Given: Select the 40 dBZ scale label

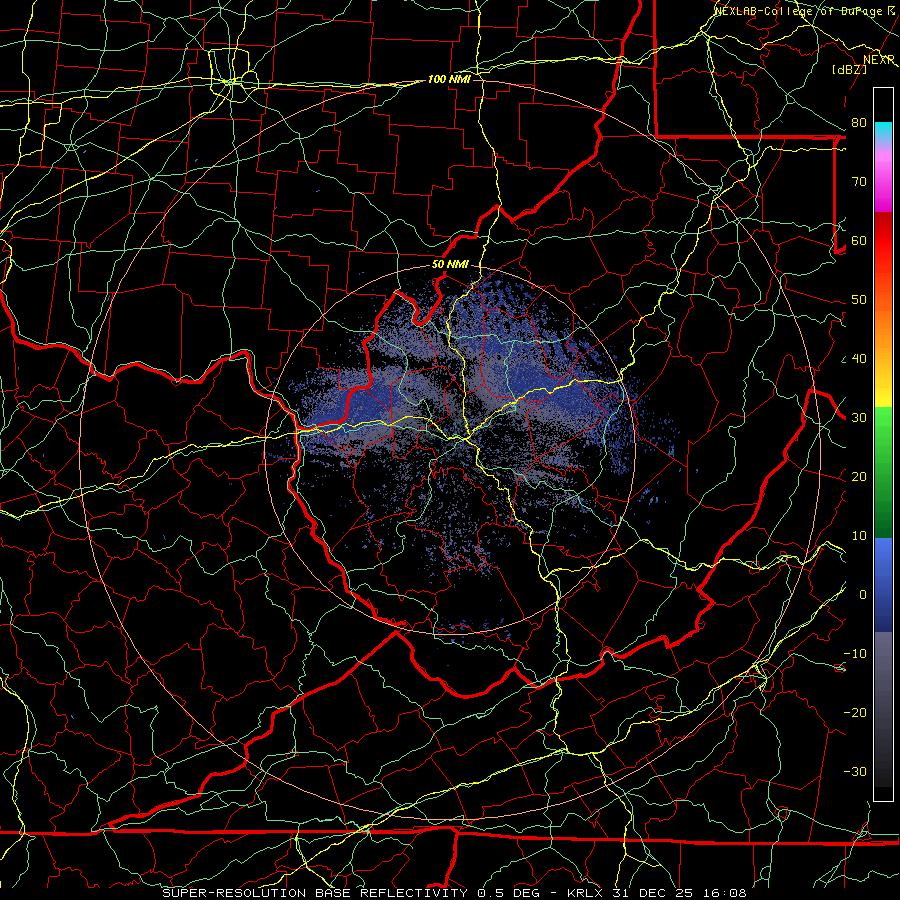Looking at the screenshot, I should [859, 359].
